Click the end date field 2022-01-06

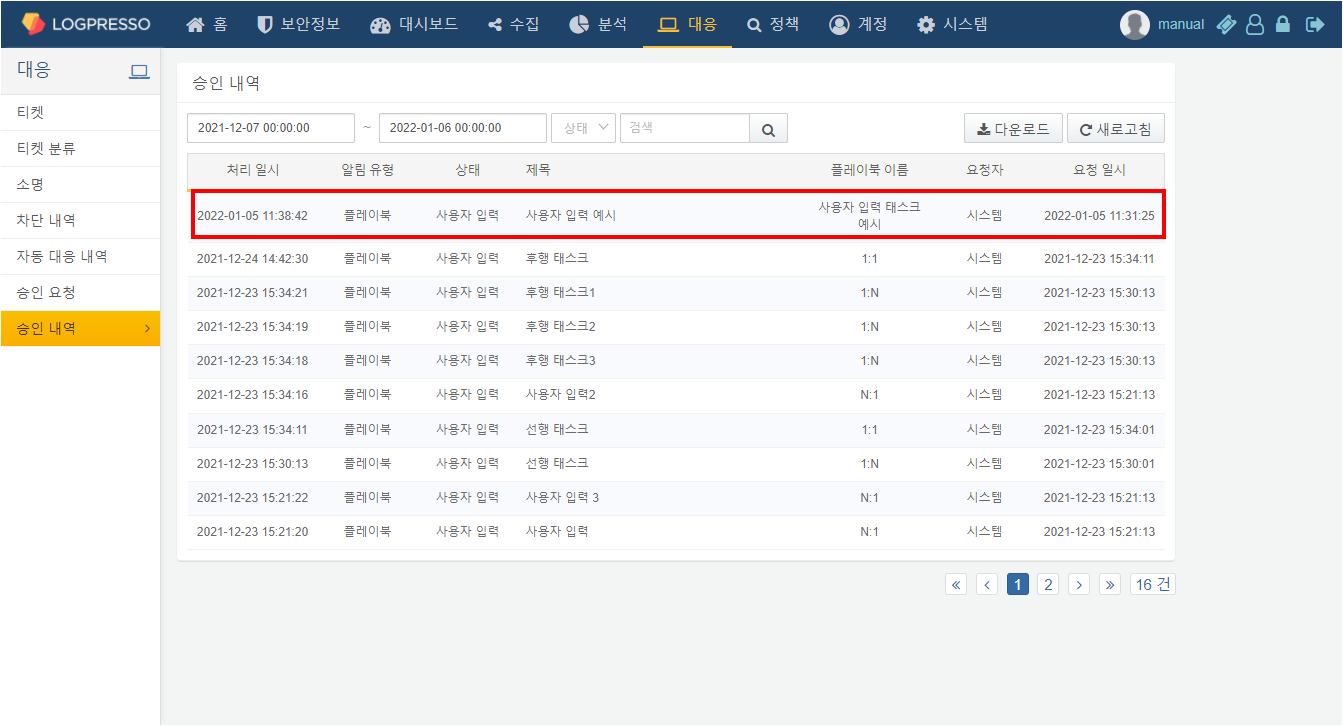(x=463, y=128)
